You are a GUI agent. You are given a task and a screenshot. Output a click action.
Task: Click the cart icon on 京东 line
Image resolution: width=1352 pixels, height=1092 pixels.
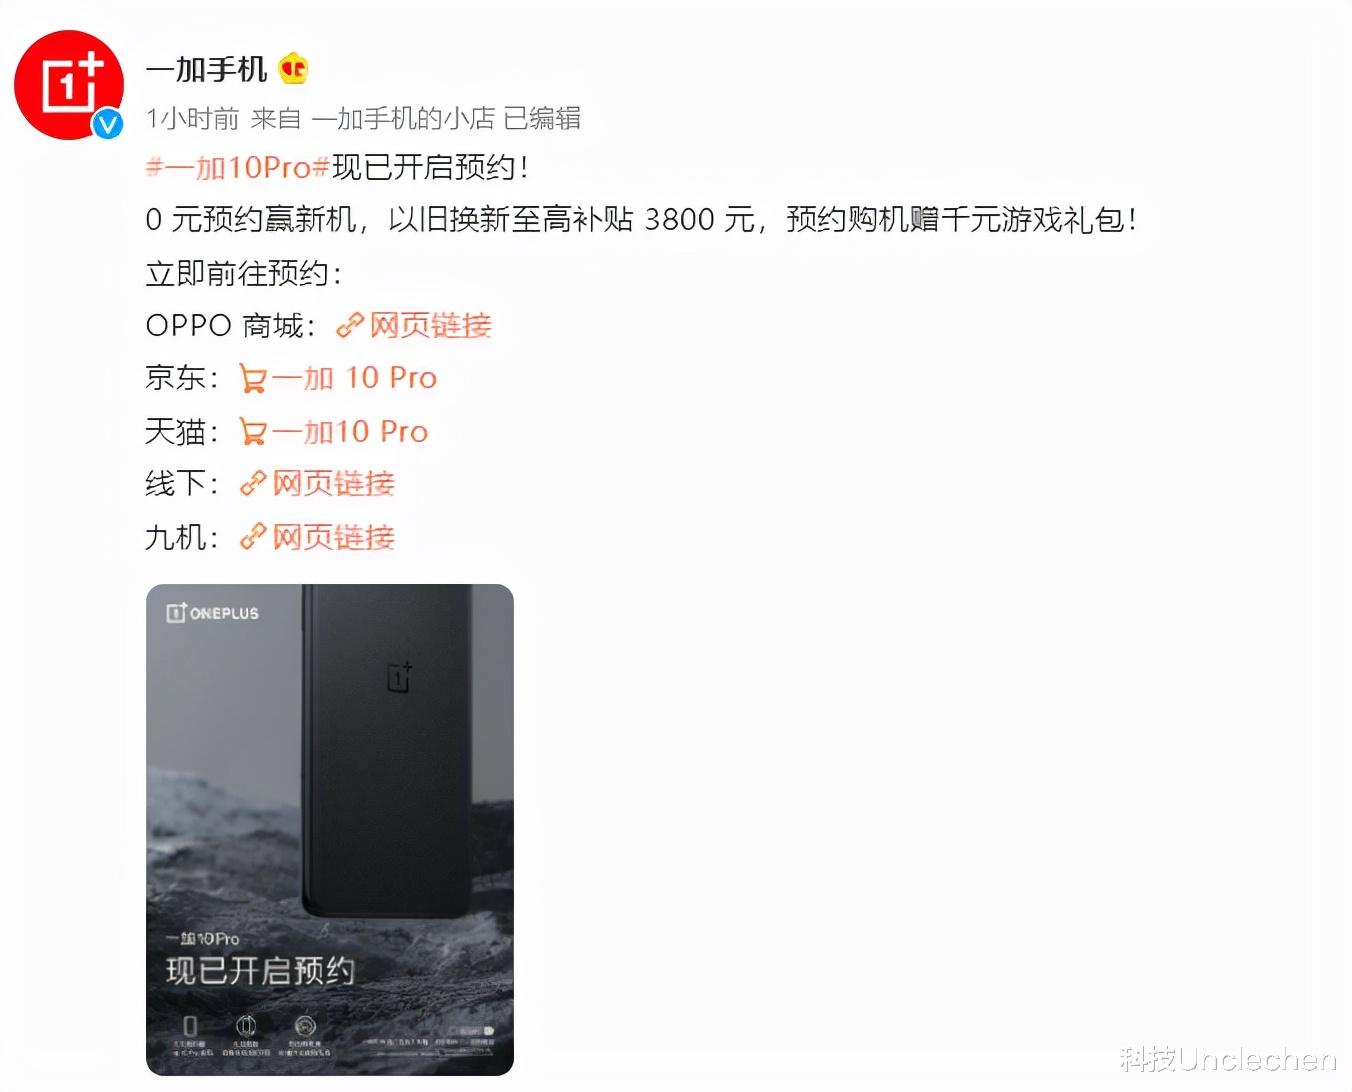click(253, 378)
